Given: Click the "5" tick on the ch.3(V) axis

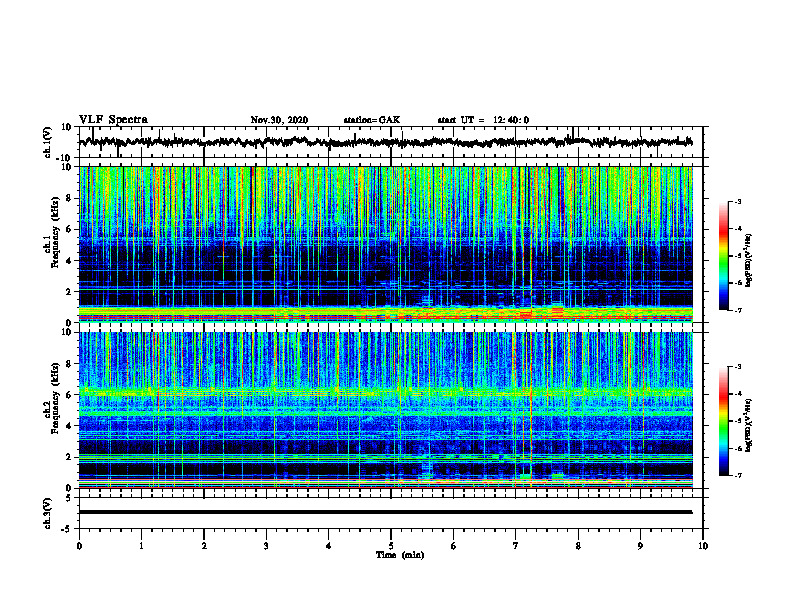Looking at the screenshot, I should 69,498.
